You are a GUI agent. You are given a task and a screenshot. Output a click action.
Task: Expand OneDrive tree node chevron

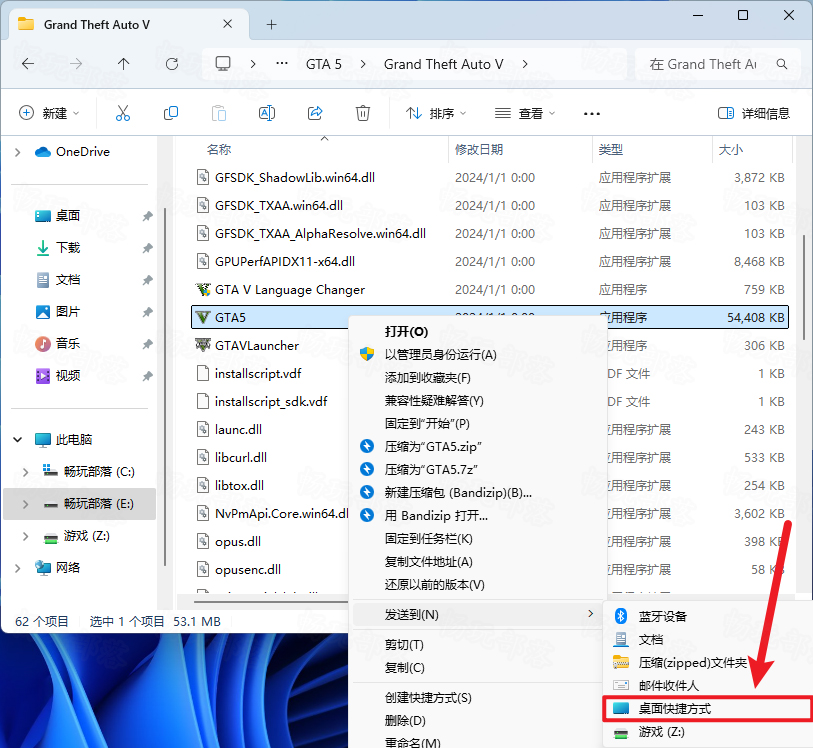[x=18, y=152]
